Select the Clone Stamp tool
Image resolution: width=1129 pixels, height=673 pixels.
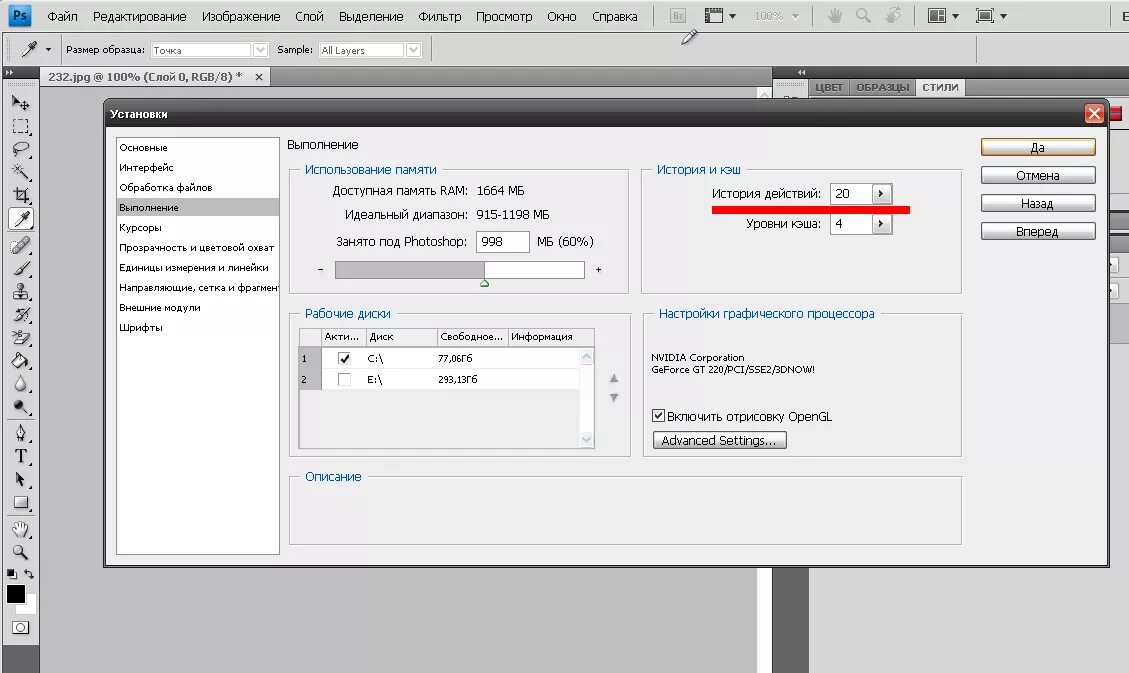coord(20,292)
